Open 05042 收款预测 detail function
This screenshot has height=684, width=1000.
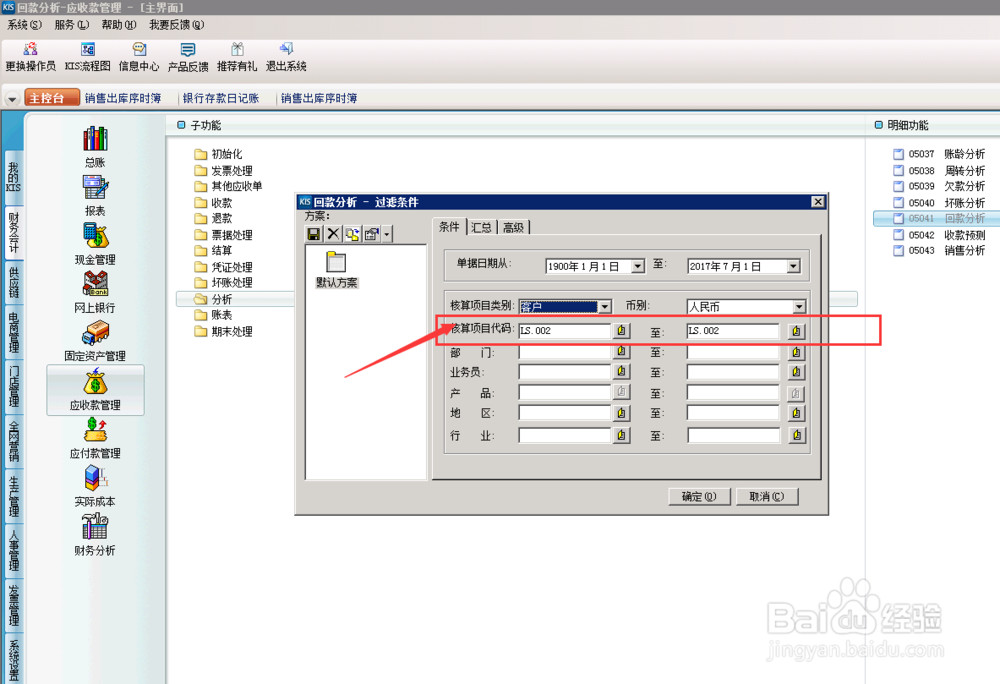coord(939,235)
